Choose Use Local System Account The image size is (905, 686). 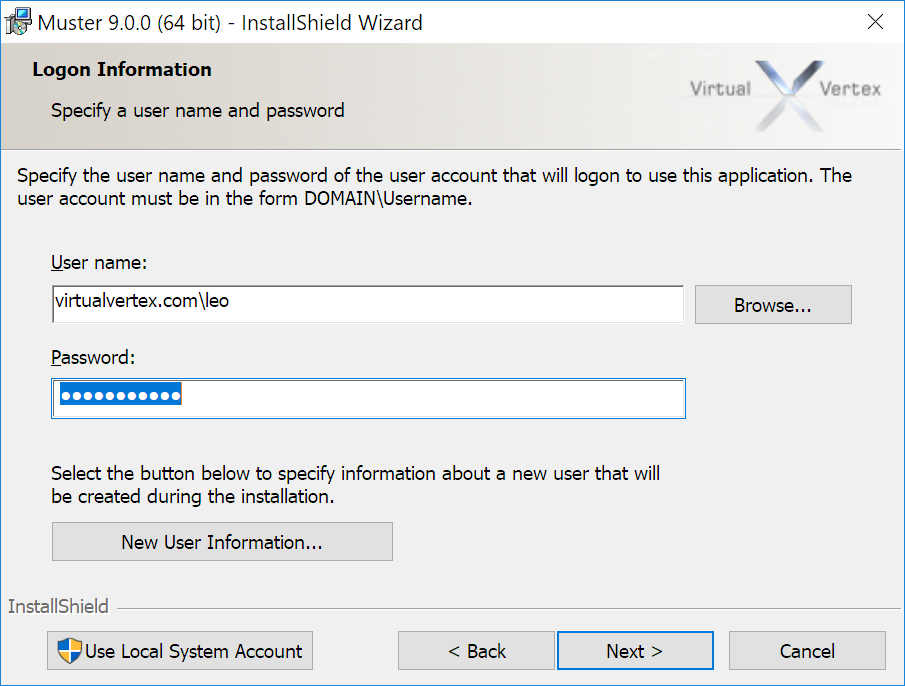point(180,651)
